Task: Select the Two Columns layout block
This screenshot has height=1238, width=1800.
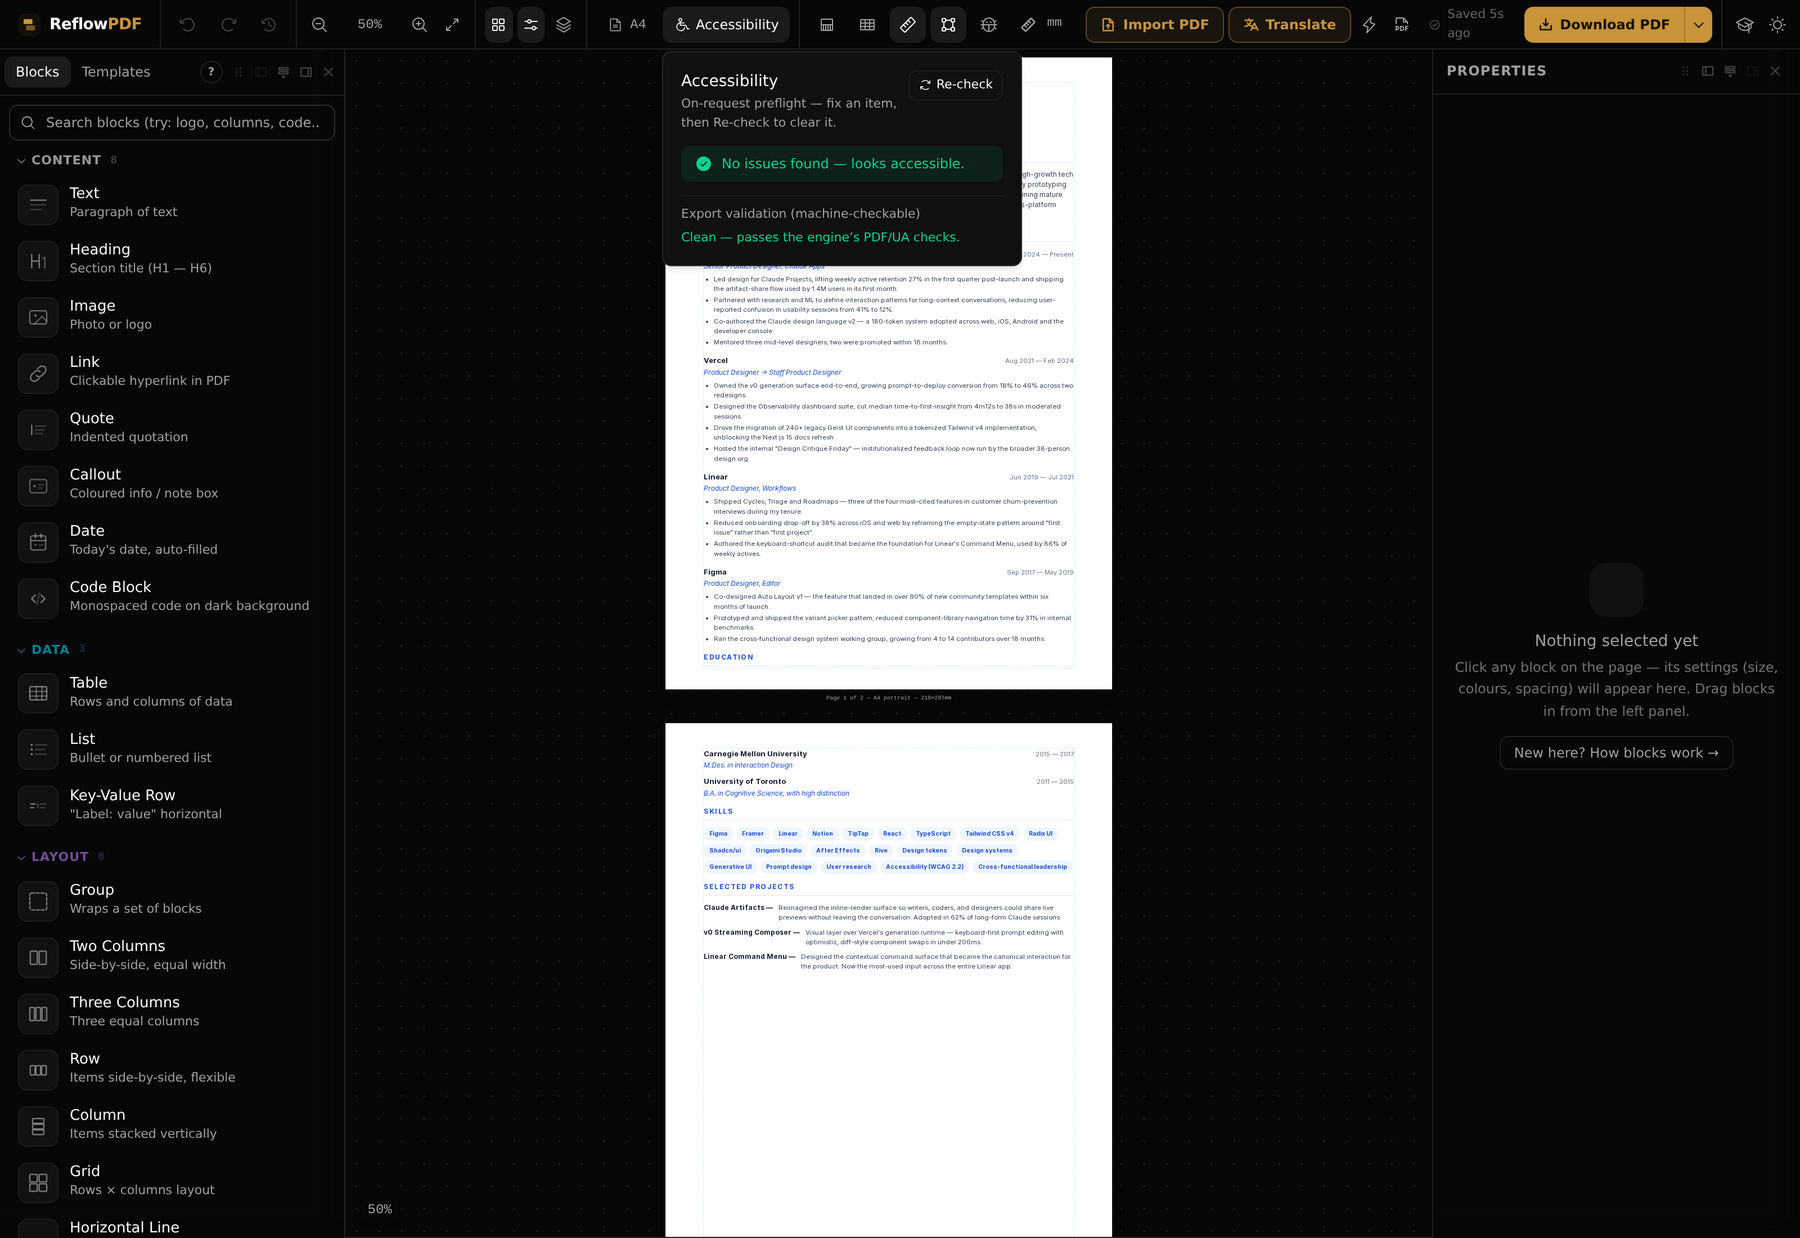Action: click(x=172, y=955)
